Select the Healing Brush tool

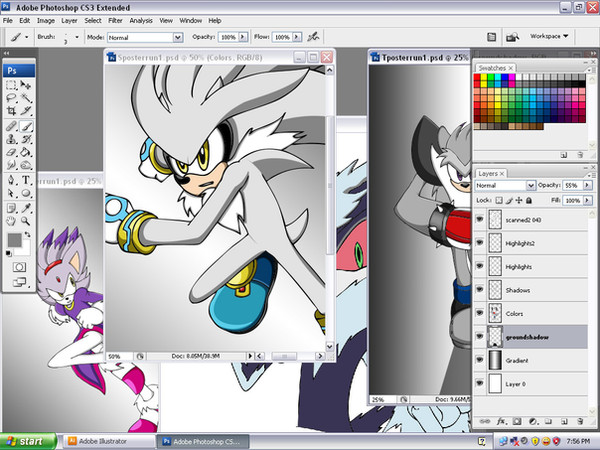point(11,126)
